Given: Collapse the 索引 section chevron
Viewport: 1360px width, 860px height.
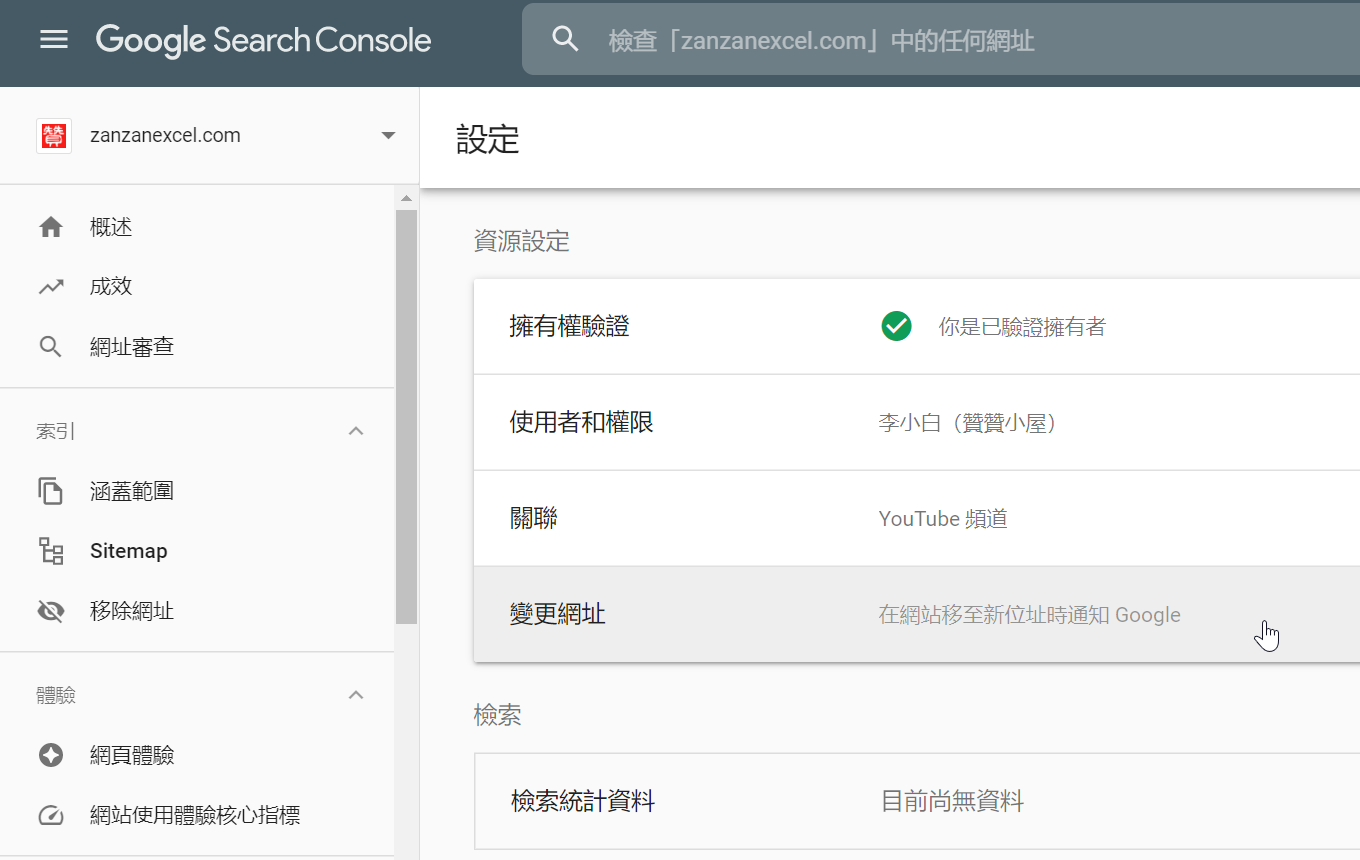Looking at the screenshot, I should tap(356, 431).
